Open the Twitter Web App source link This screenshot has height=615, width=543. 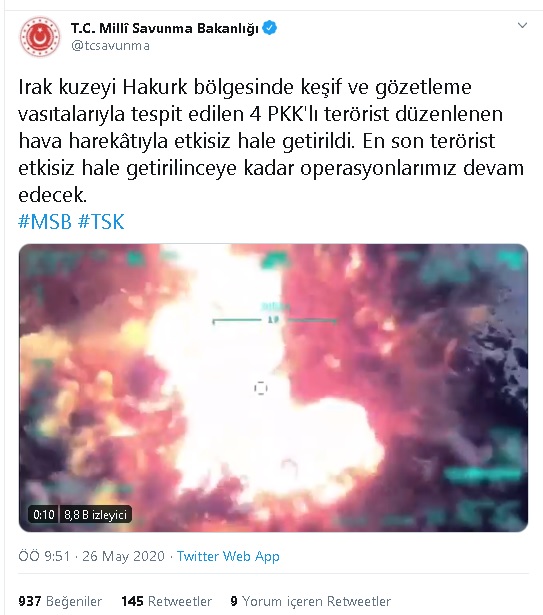tap(228, 556)
